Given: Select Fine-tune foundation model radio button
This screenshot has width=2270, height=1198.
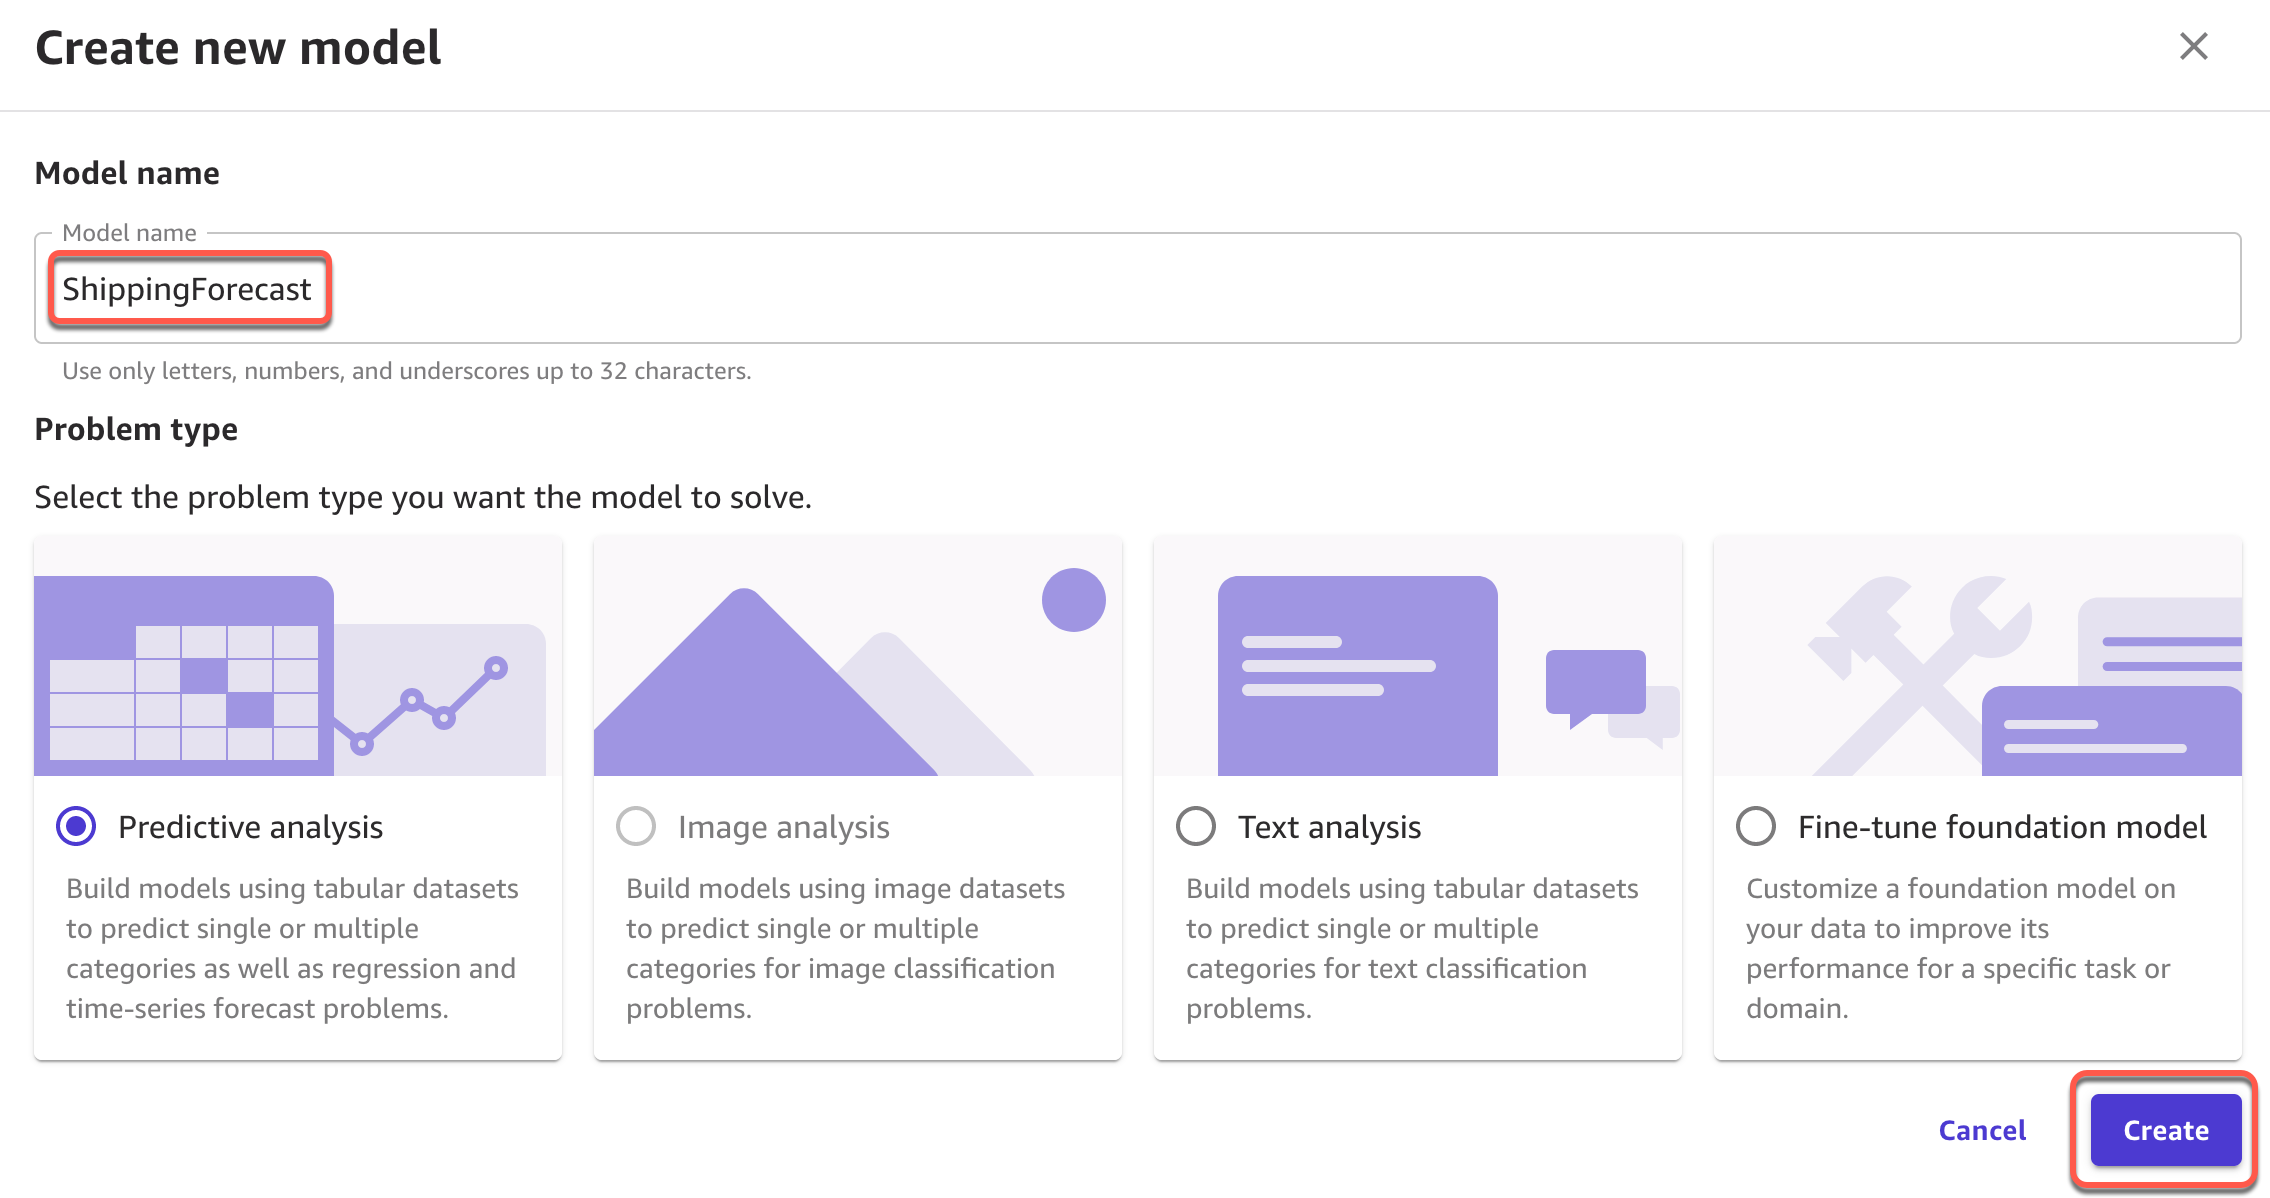Looking at the screenshot, I should tap(1756, 826).
